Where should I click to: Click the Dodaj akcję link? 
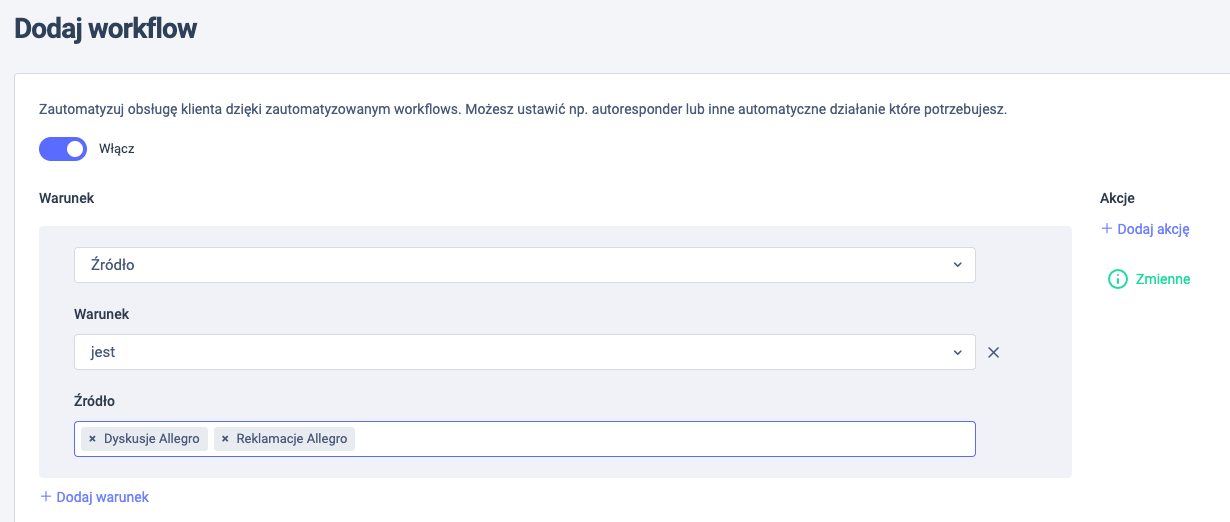pyautogui.click(x=1153, y=229)
